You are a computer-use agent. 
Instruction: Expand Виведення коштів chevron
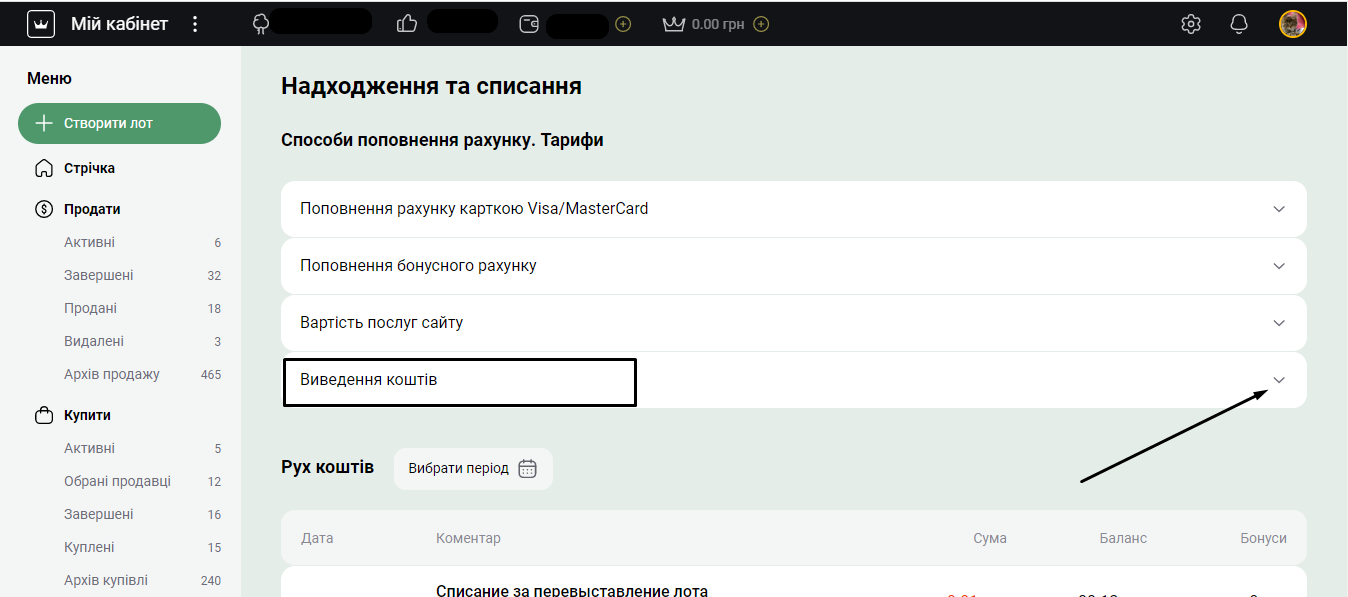coord(1278,380)
